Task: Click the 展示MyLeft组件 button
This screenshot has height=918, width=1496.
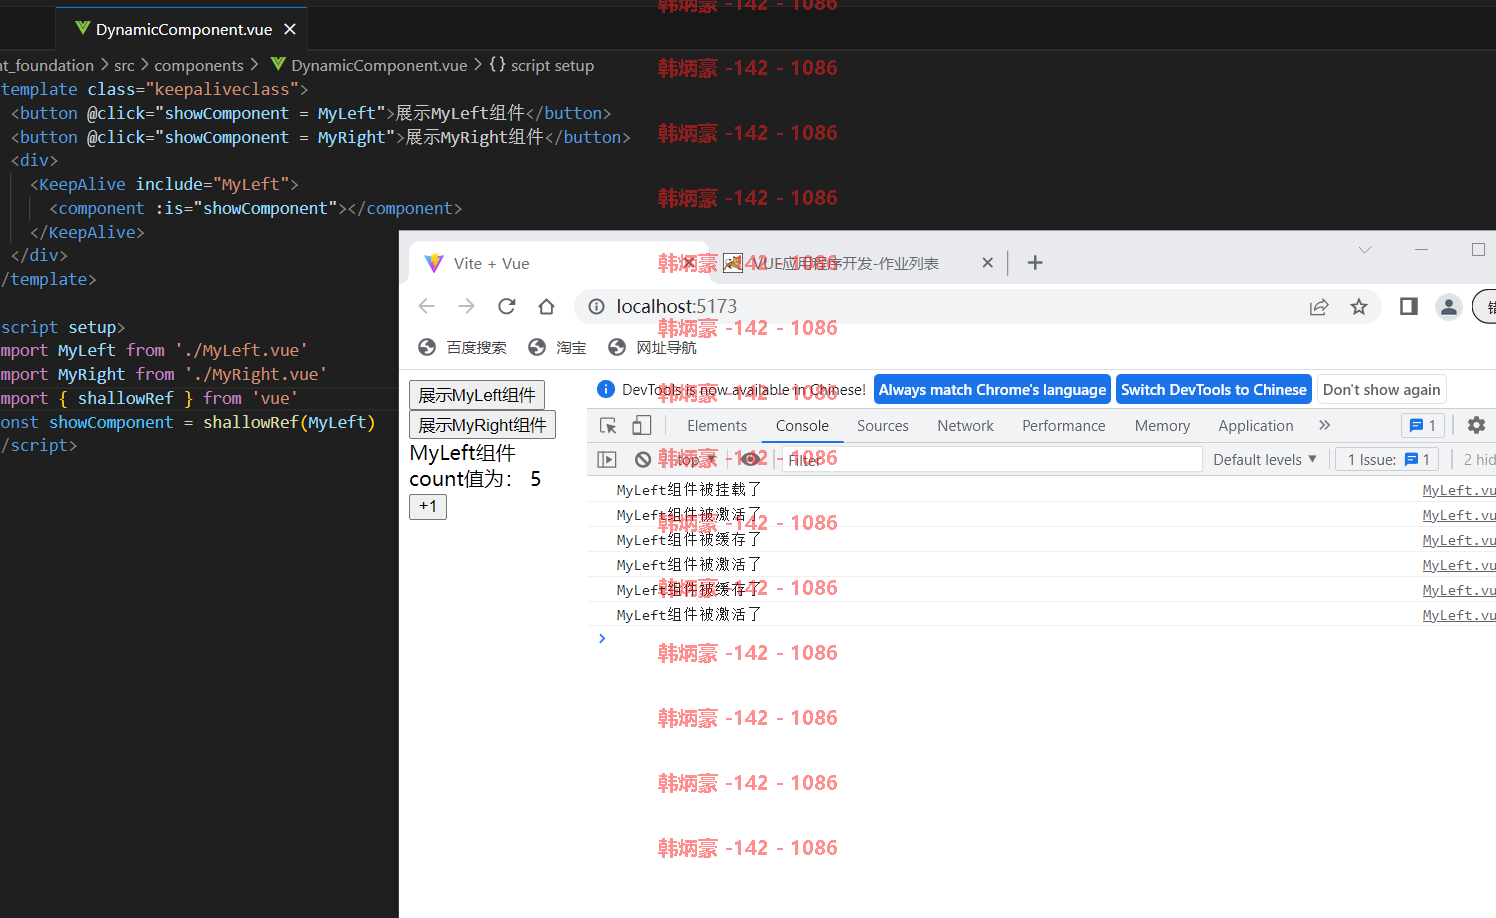Action: pos(477,395)
